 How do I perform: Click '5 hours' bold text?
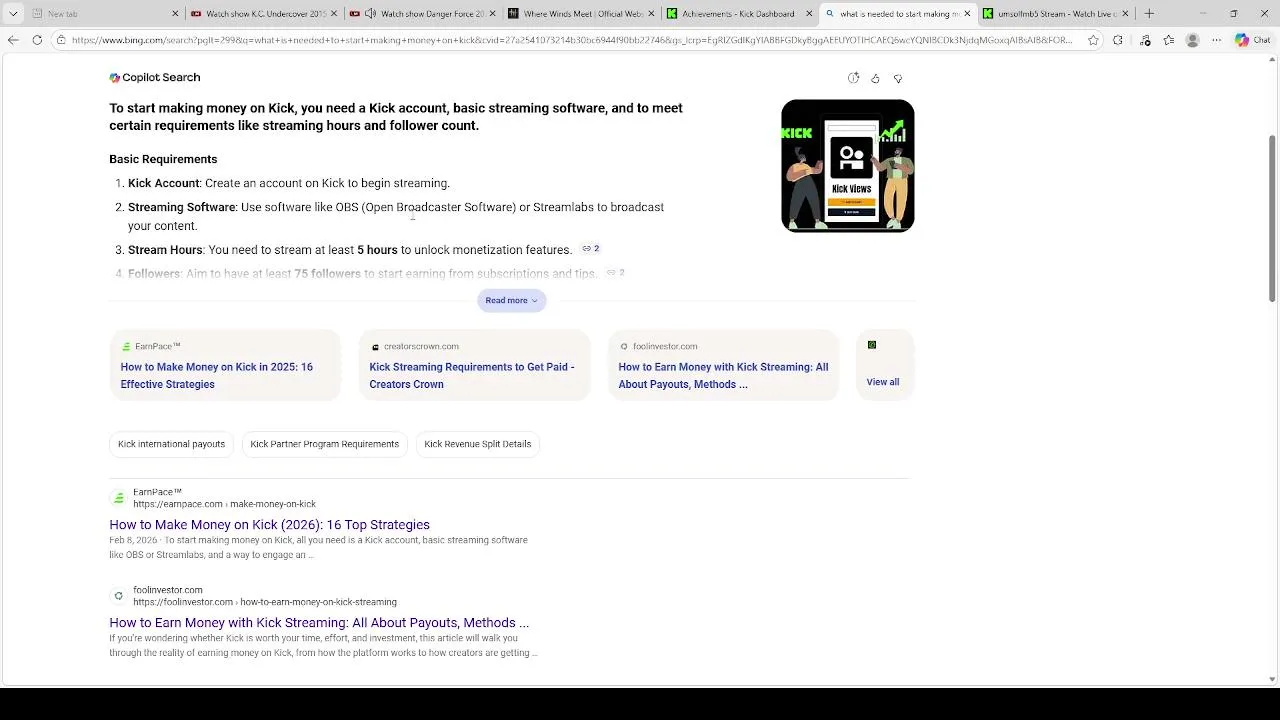377,250
